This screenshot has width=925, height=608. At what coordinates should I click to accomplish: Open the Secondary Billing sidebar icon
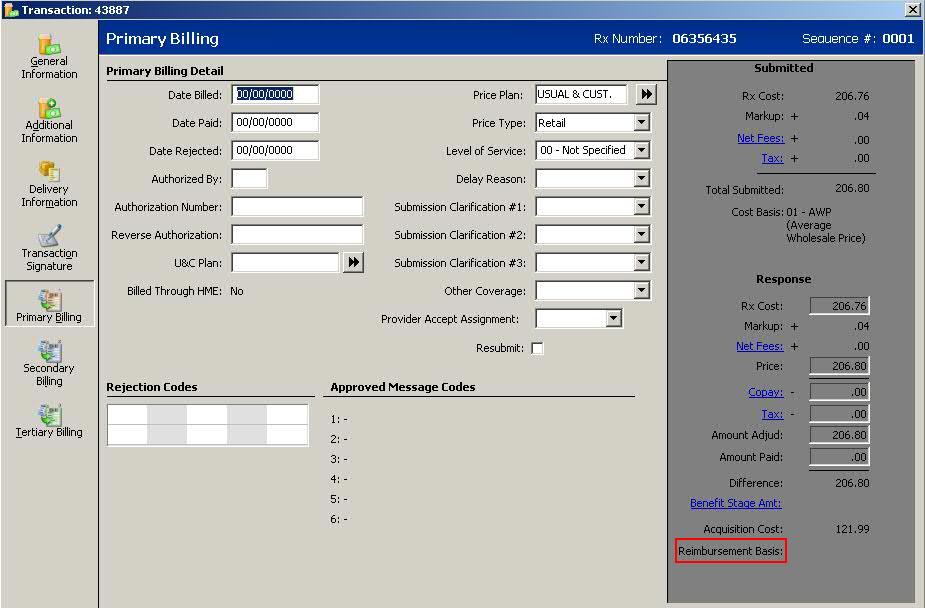[49, 351]
